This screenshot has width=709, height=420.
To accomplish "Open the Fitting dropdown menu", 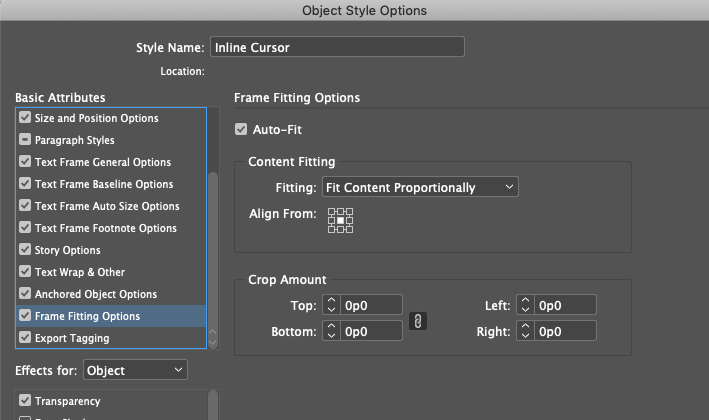I will coord(420,187).
